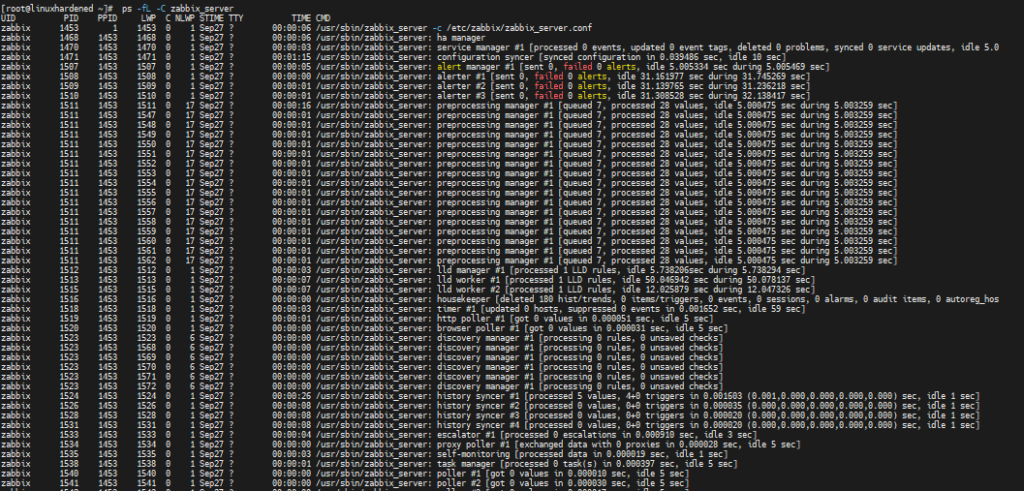Click the 'housekeeper' process name
This screenshot has width=1024, height=491.
(x=463, y=299)
